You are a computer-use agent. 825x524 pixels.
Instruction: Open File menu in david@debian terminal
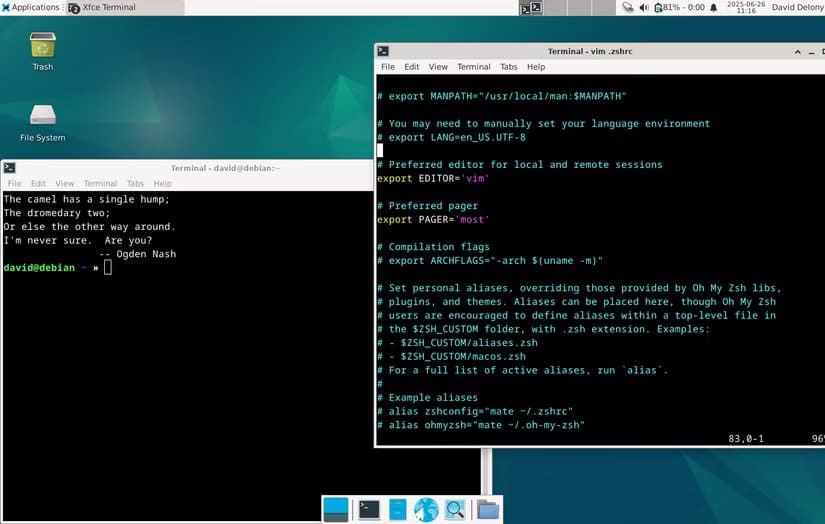tap(14, 184)
